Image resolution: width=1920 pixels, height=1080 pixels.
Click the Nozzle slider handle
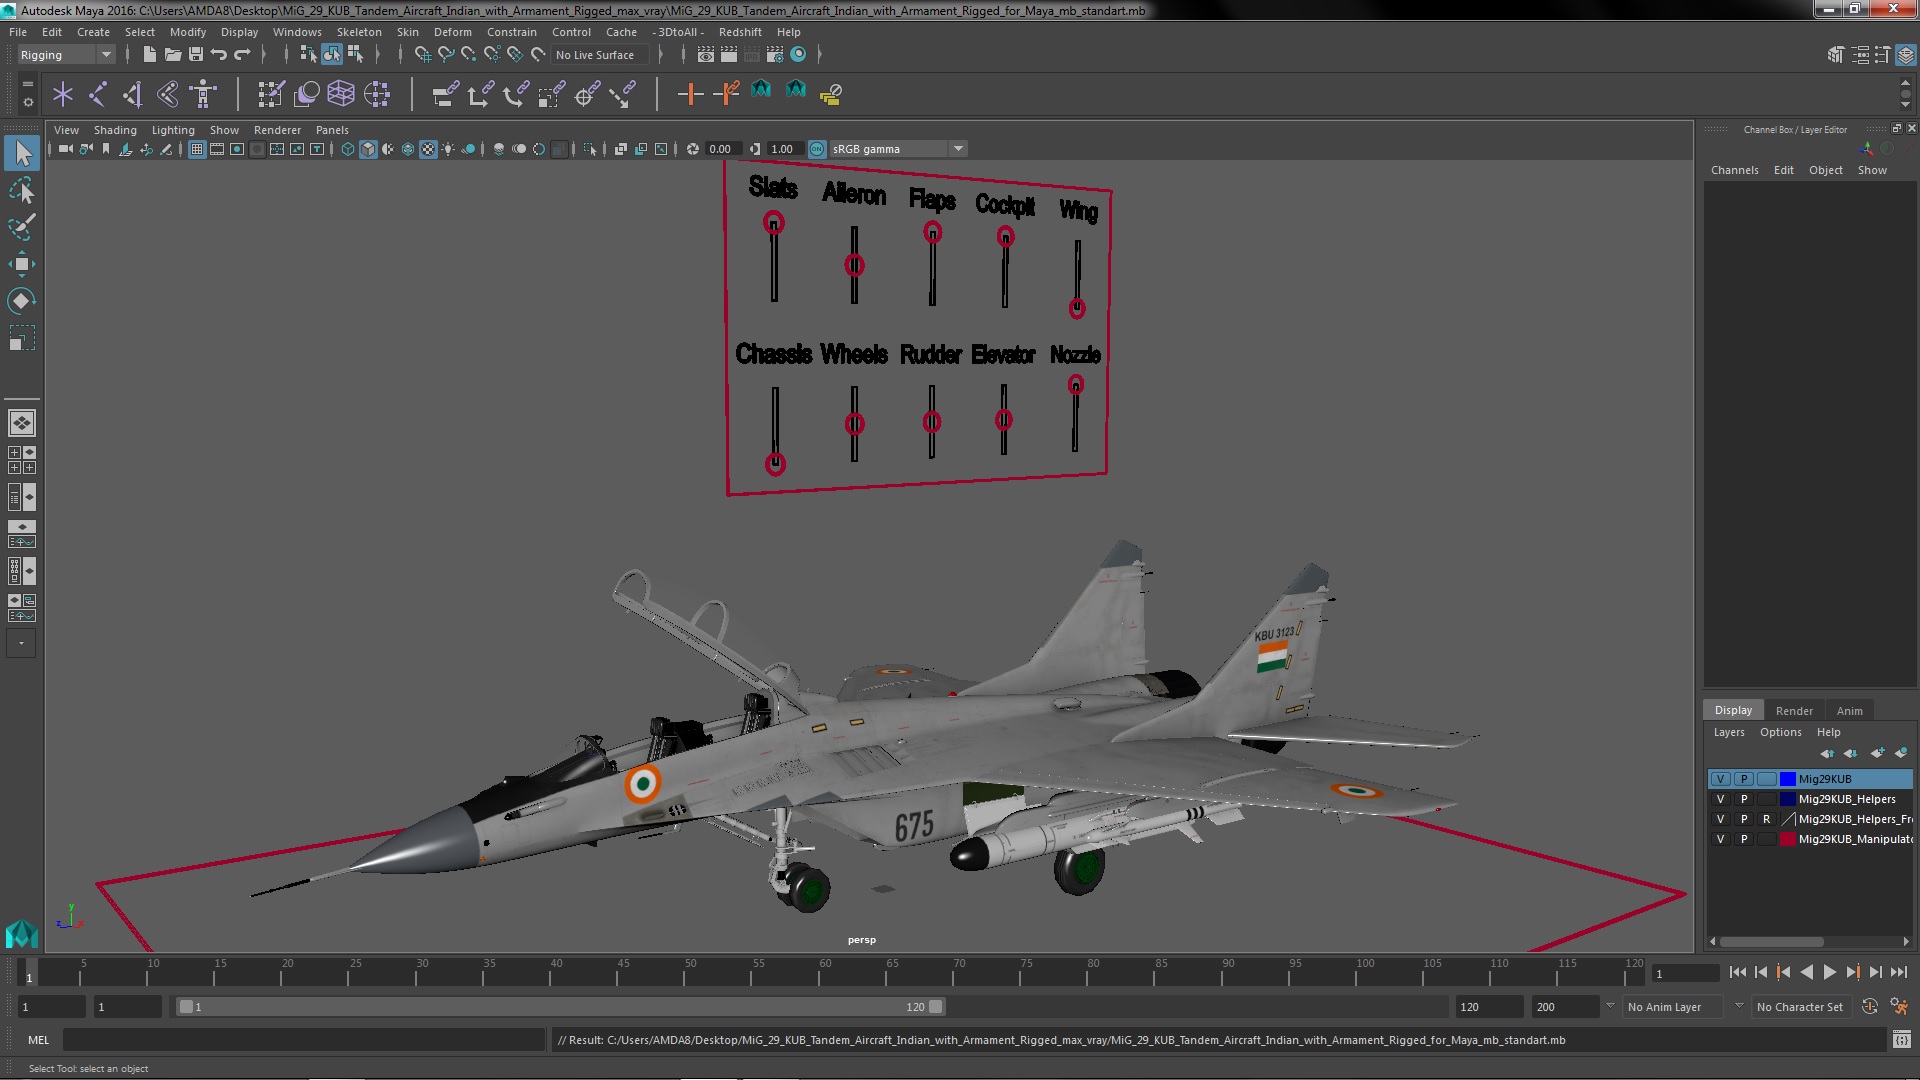coord(1075,384)
